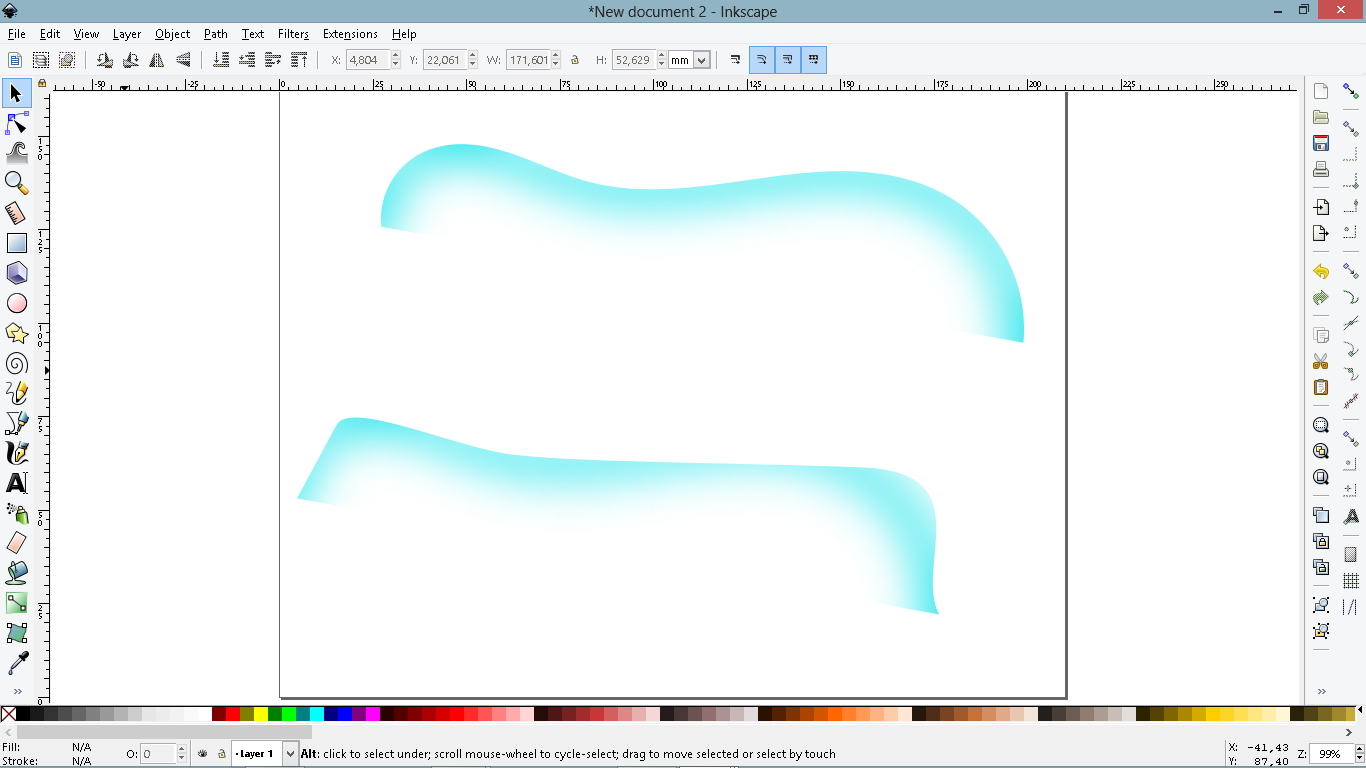
Task: Select the Text tool
Action: click(16, 483)
